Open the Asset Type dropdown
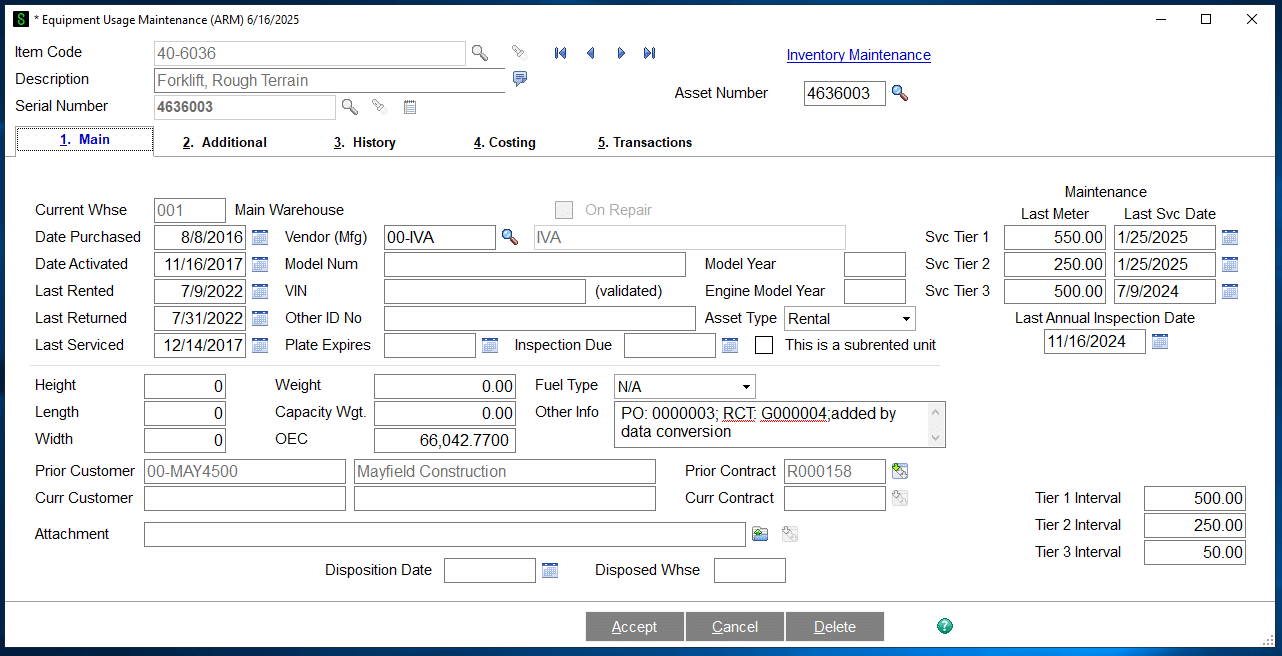Viewport: 1282px width, 656px height. [850, 319]
